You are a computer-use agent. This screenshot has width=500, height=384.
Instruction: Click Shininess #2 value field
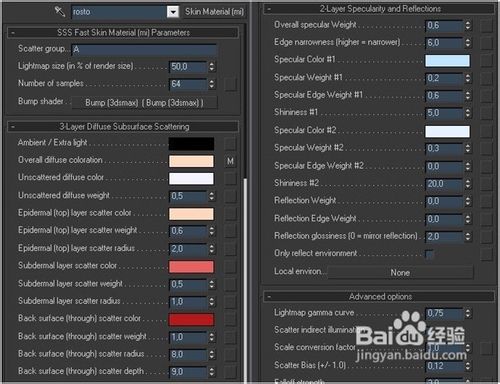444,184
